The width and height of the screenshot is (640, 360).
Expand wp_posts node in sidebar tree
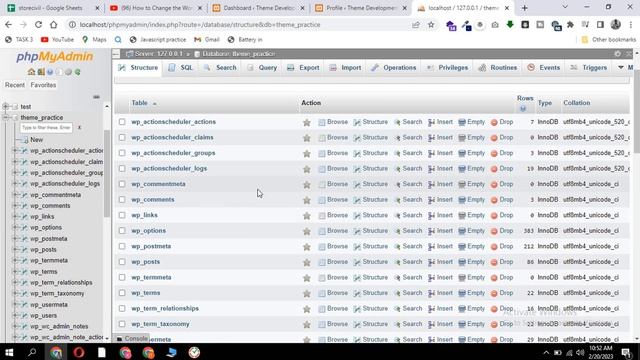tap(16, 249)
